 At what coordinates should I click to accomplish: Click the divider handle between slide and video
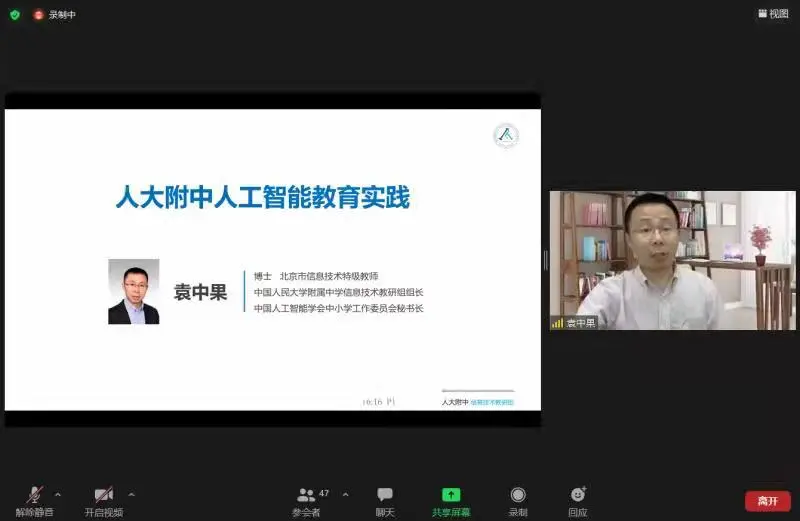tap(545, 260)
